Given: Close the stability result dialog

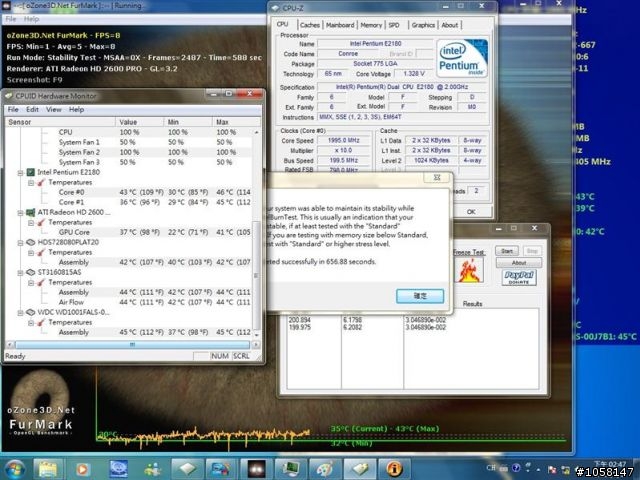Looking at the screenshot, I should point(437,177).
